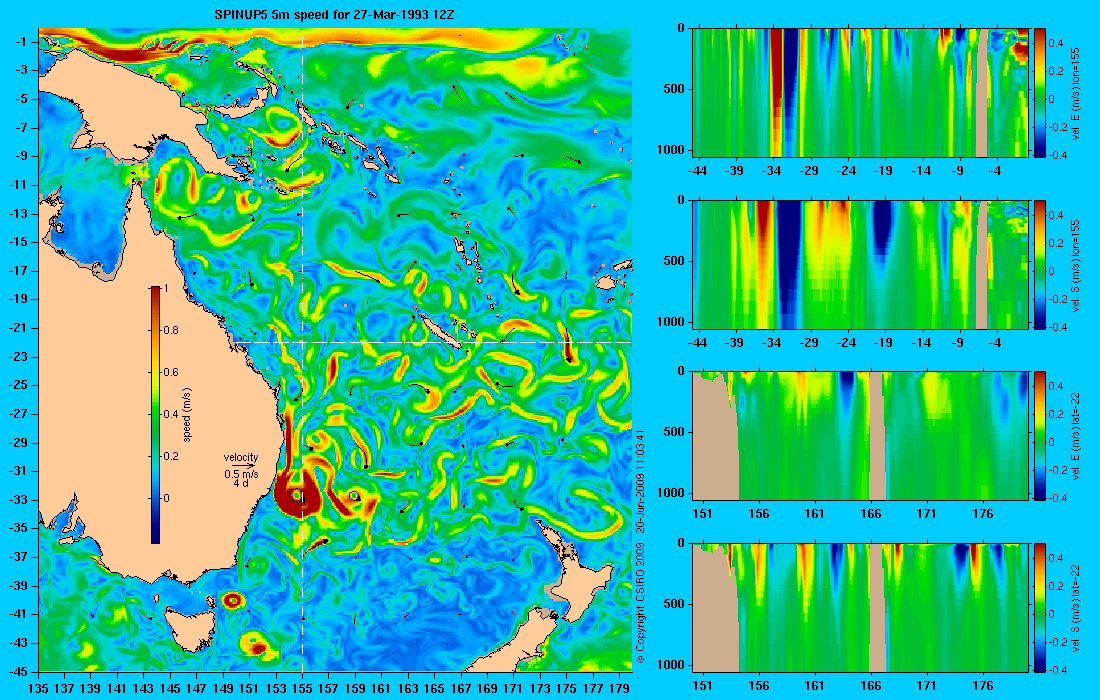Screen dimensions: 1100x700
Task: Click the colorbar of the vel. S lat=-22 panel
Action: (x=1039, y=607)
